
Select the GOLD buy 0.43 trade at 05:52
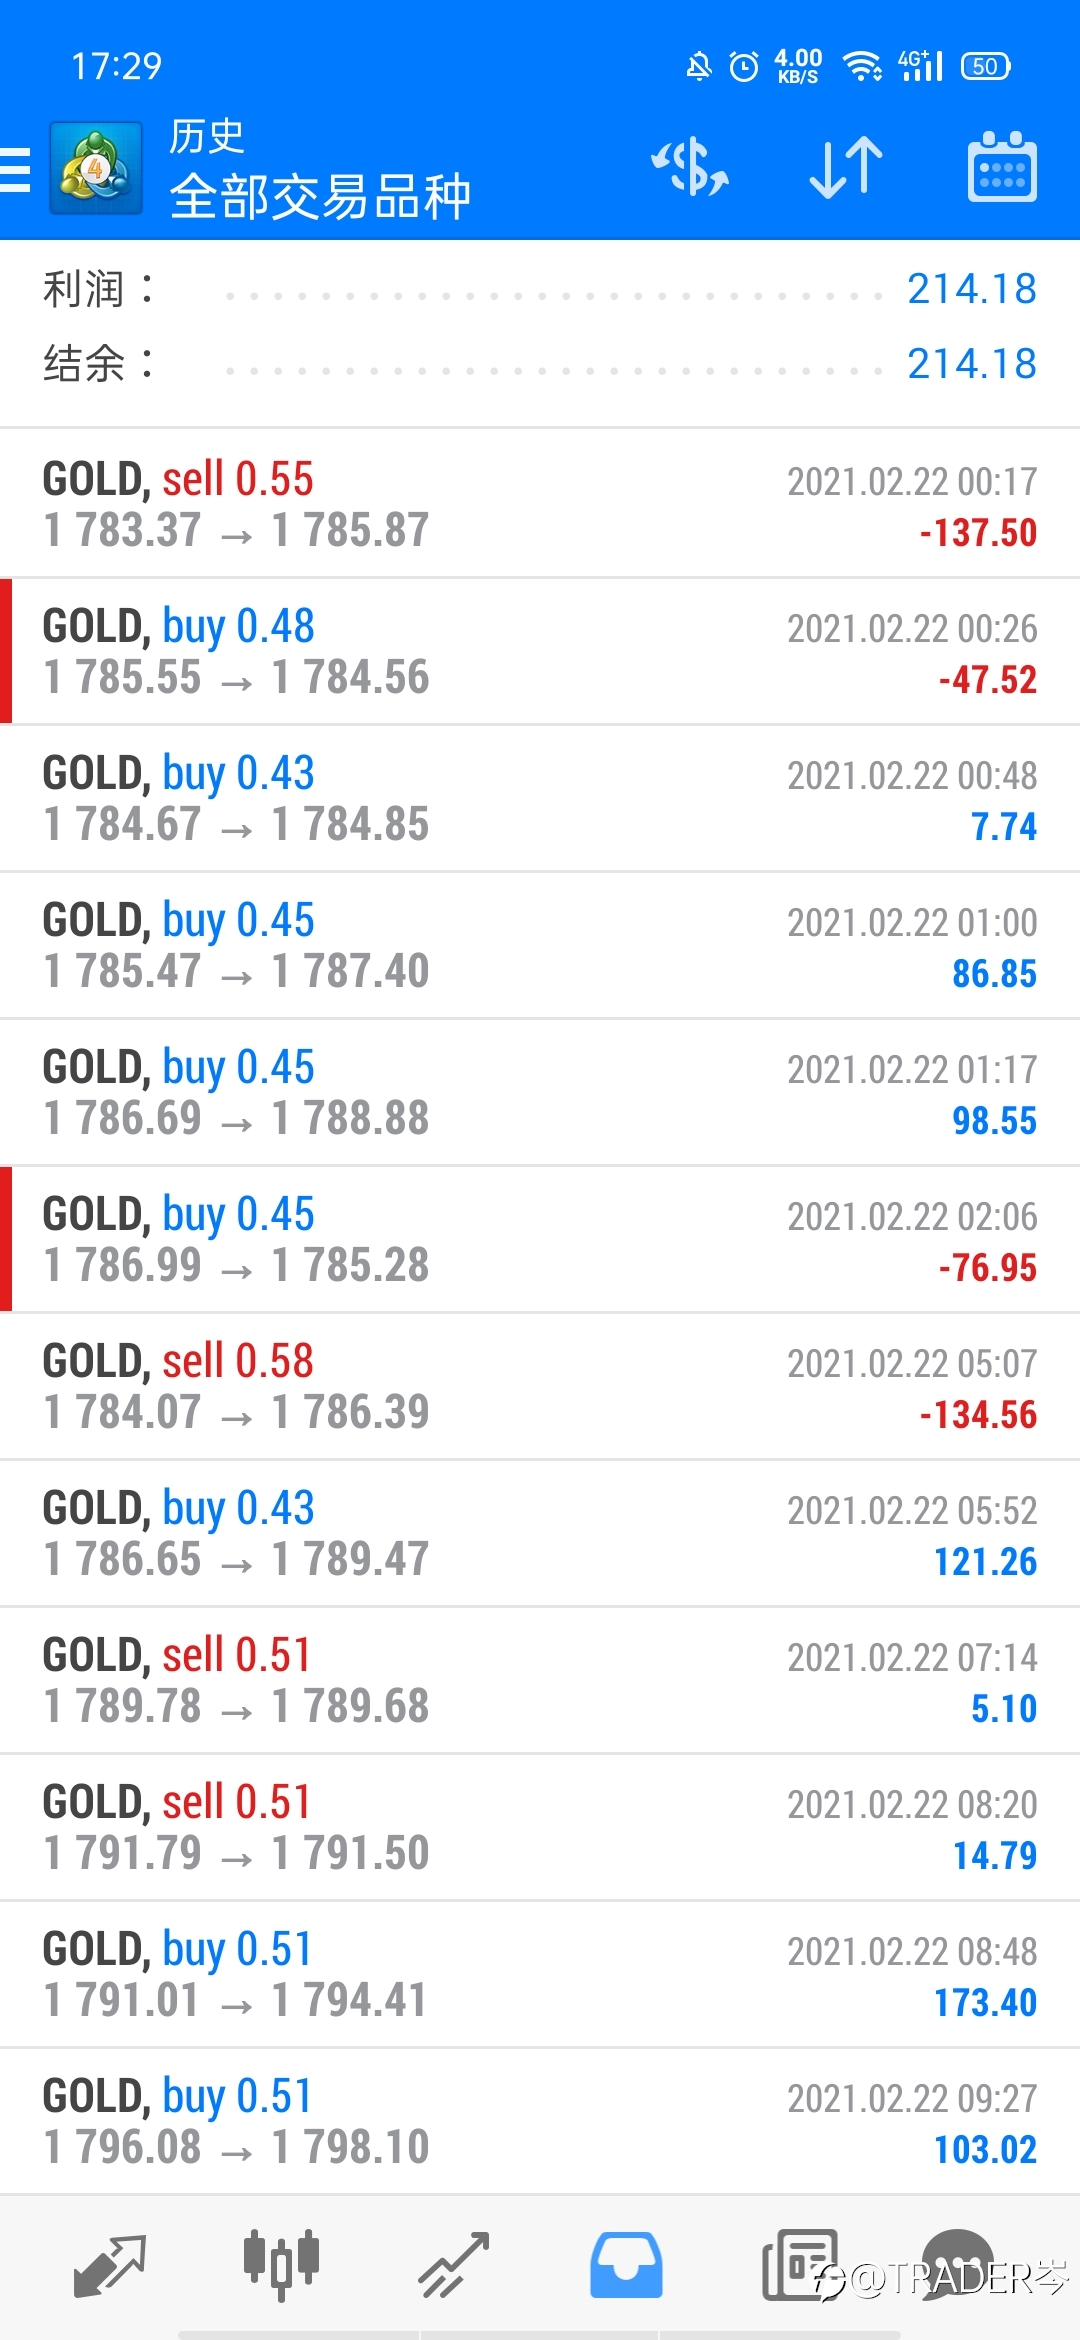[x=540, y=1533]
